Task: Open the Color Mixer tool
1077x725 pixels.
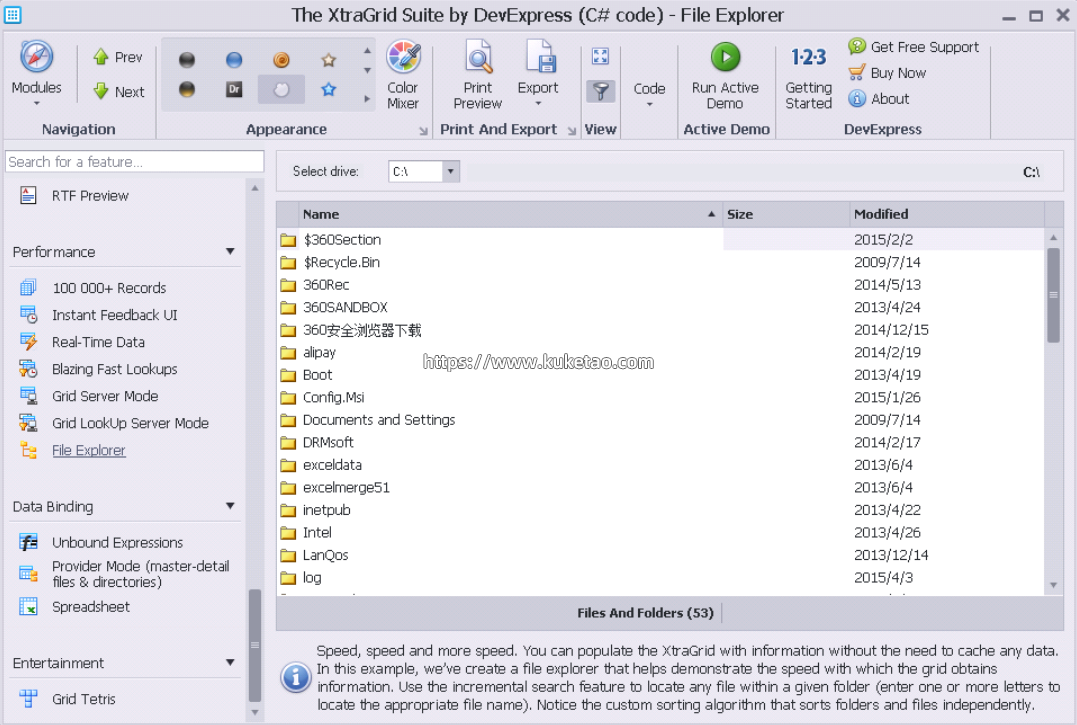Action: tap(403, 74)
